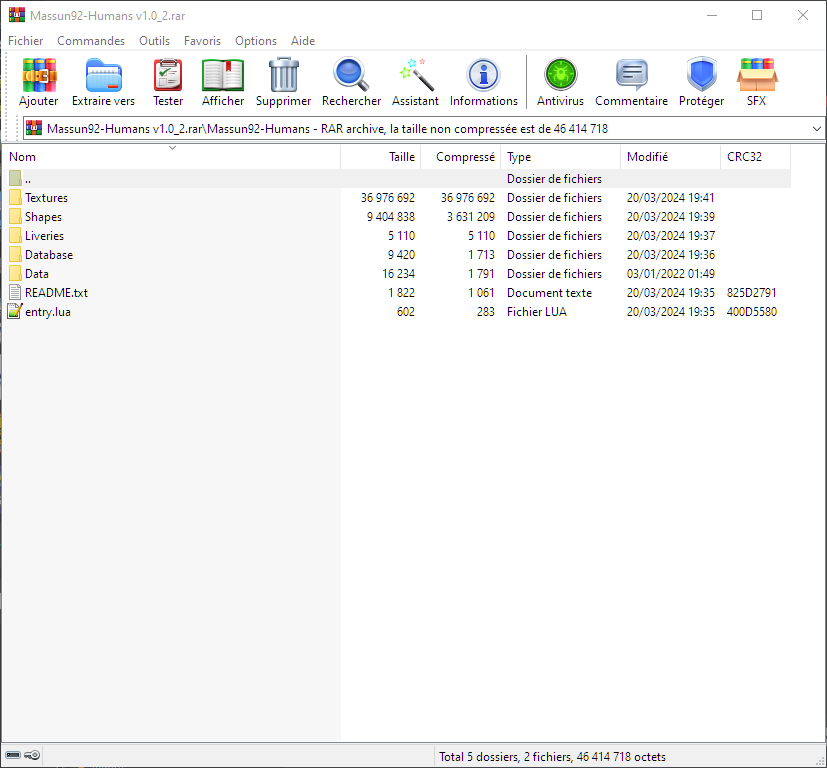Sort by CRC32 column header
This screenshot has height=768, width=827.
pyautogui.click(x=755, y=157)
